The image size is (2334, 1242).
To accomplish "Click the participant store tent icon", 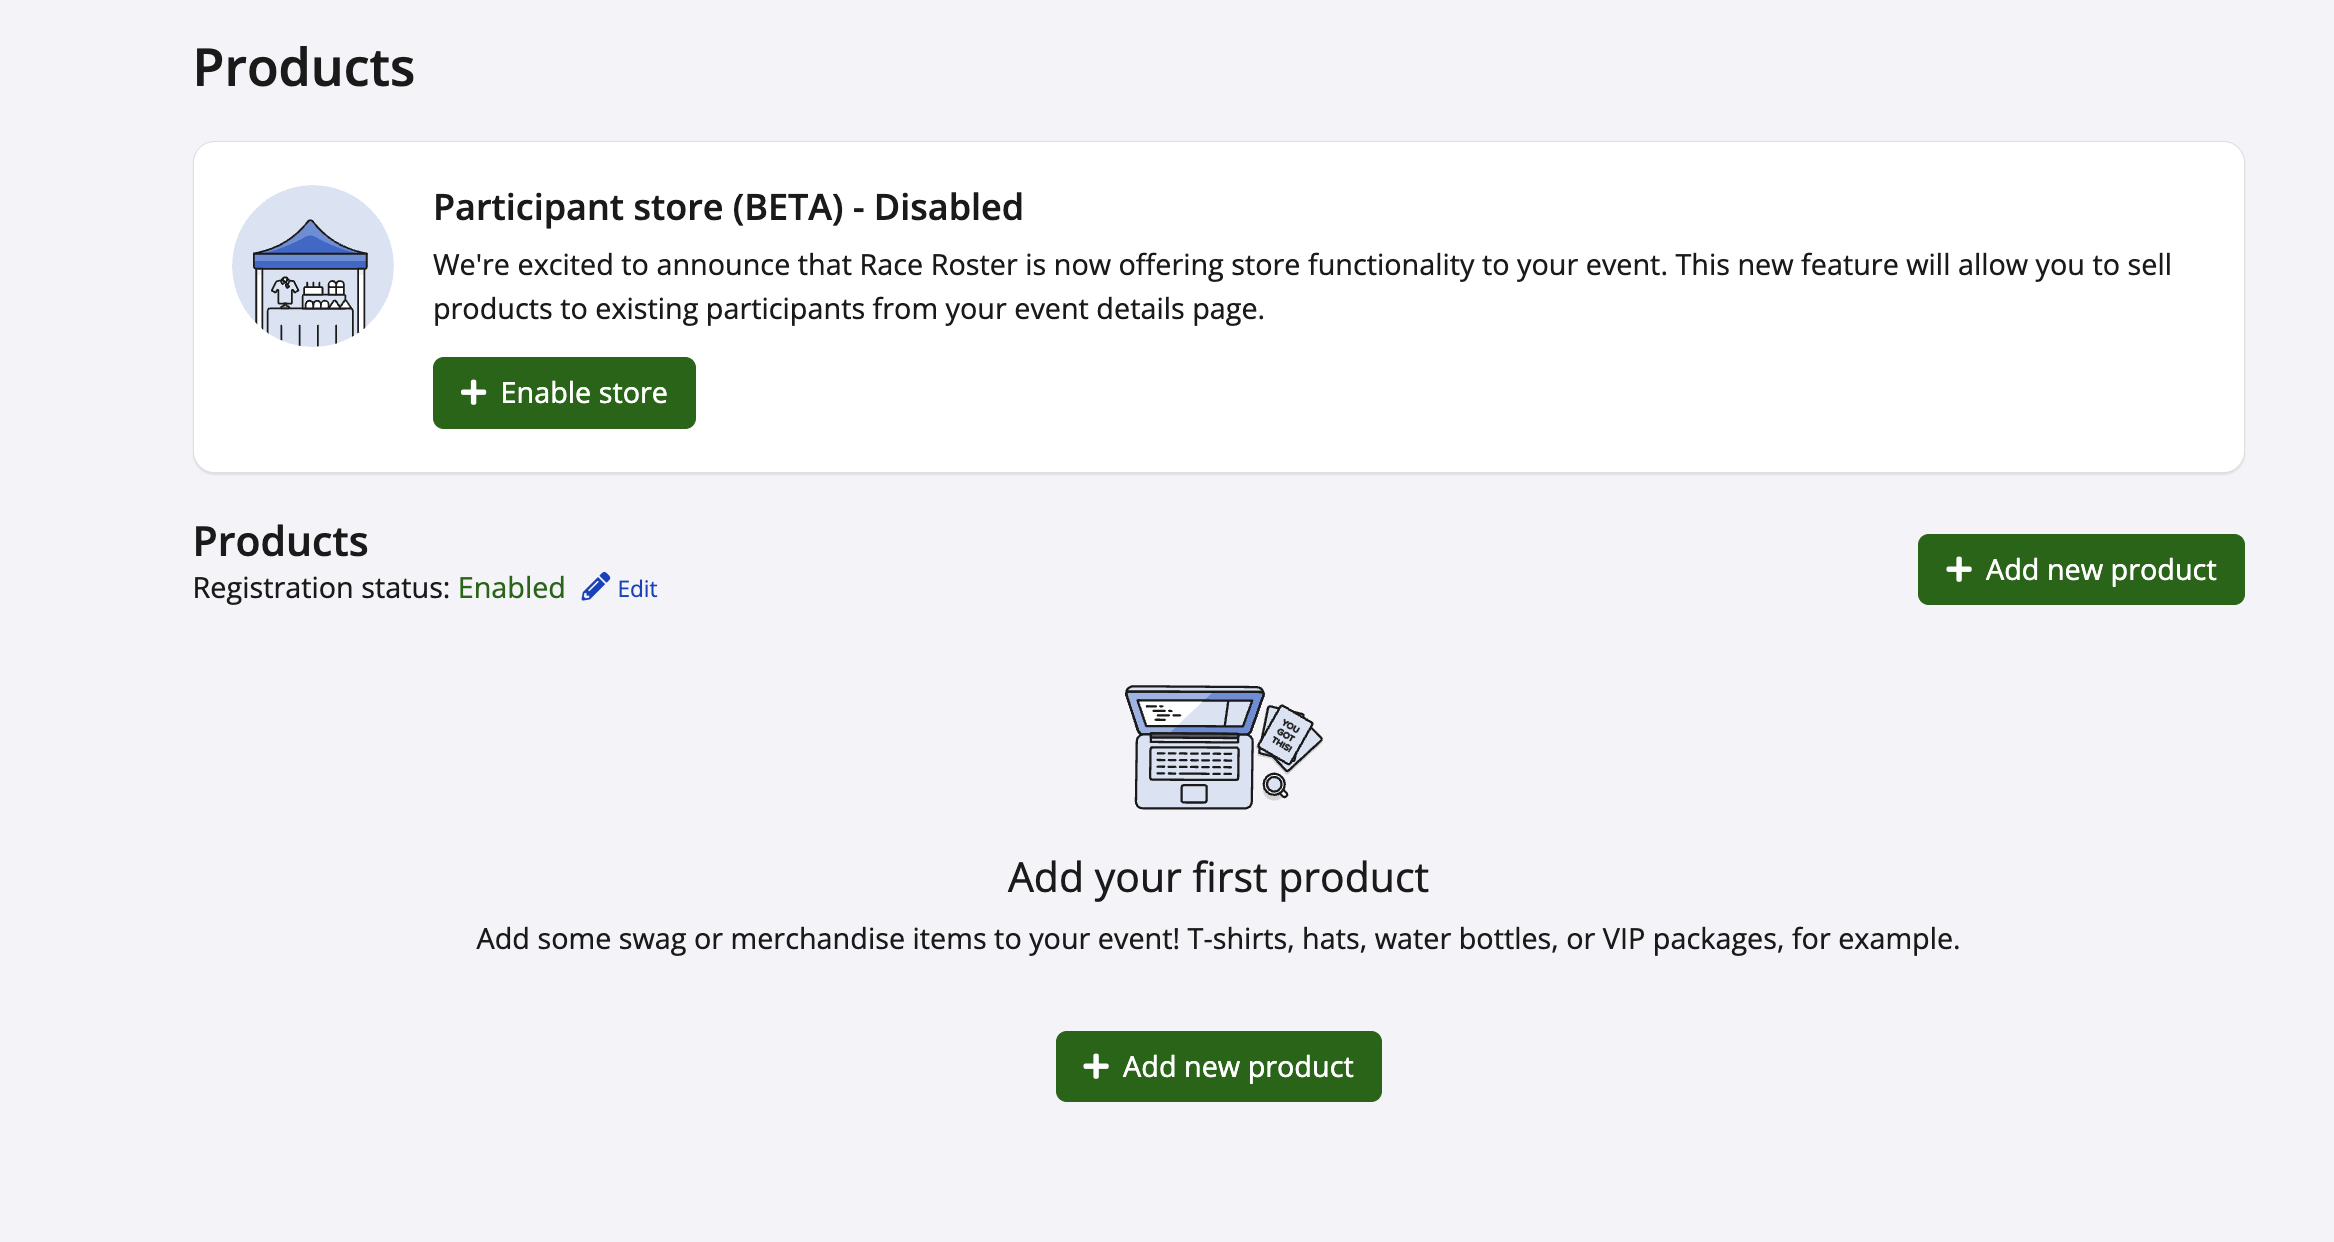I will coord(312,266).
